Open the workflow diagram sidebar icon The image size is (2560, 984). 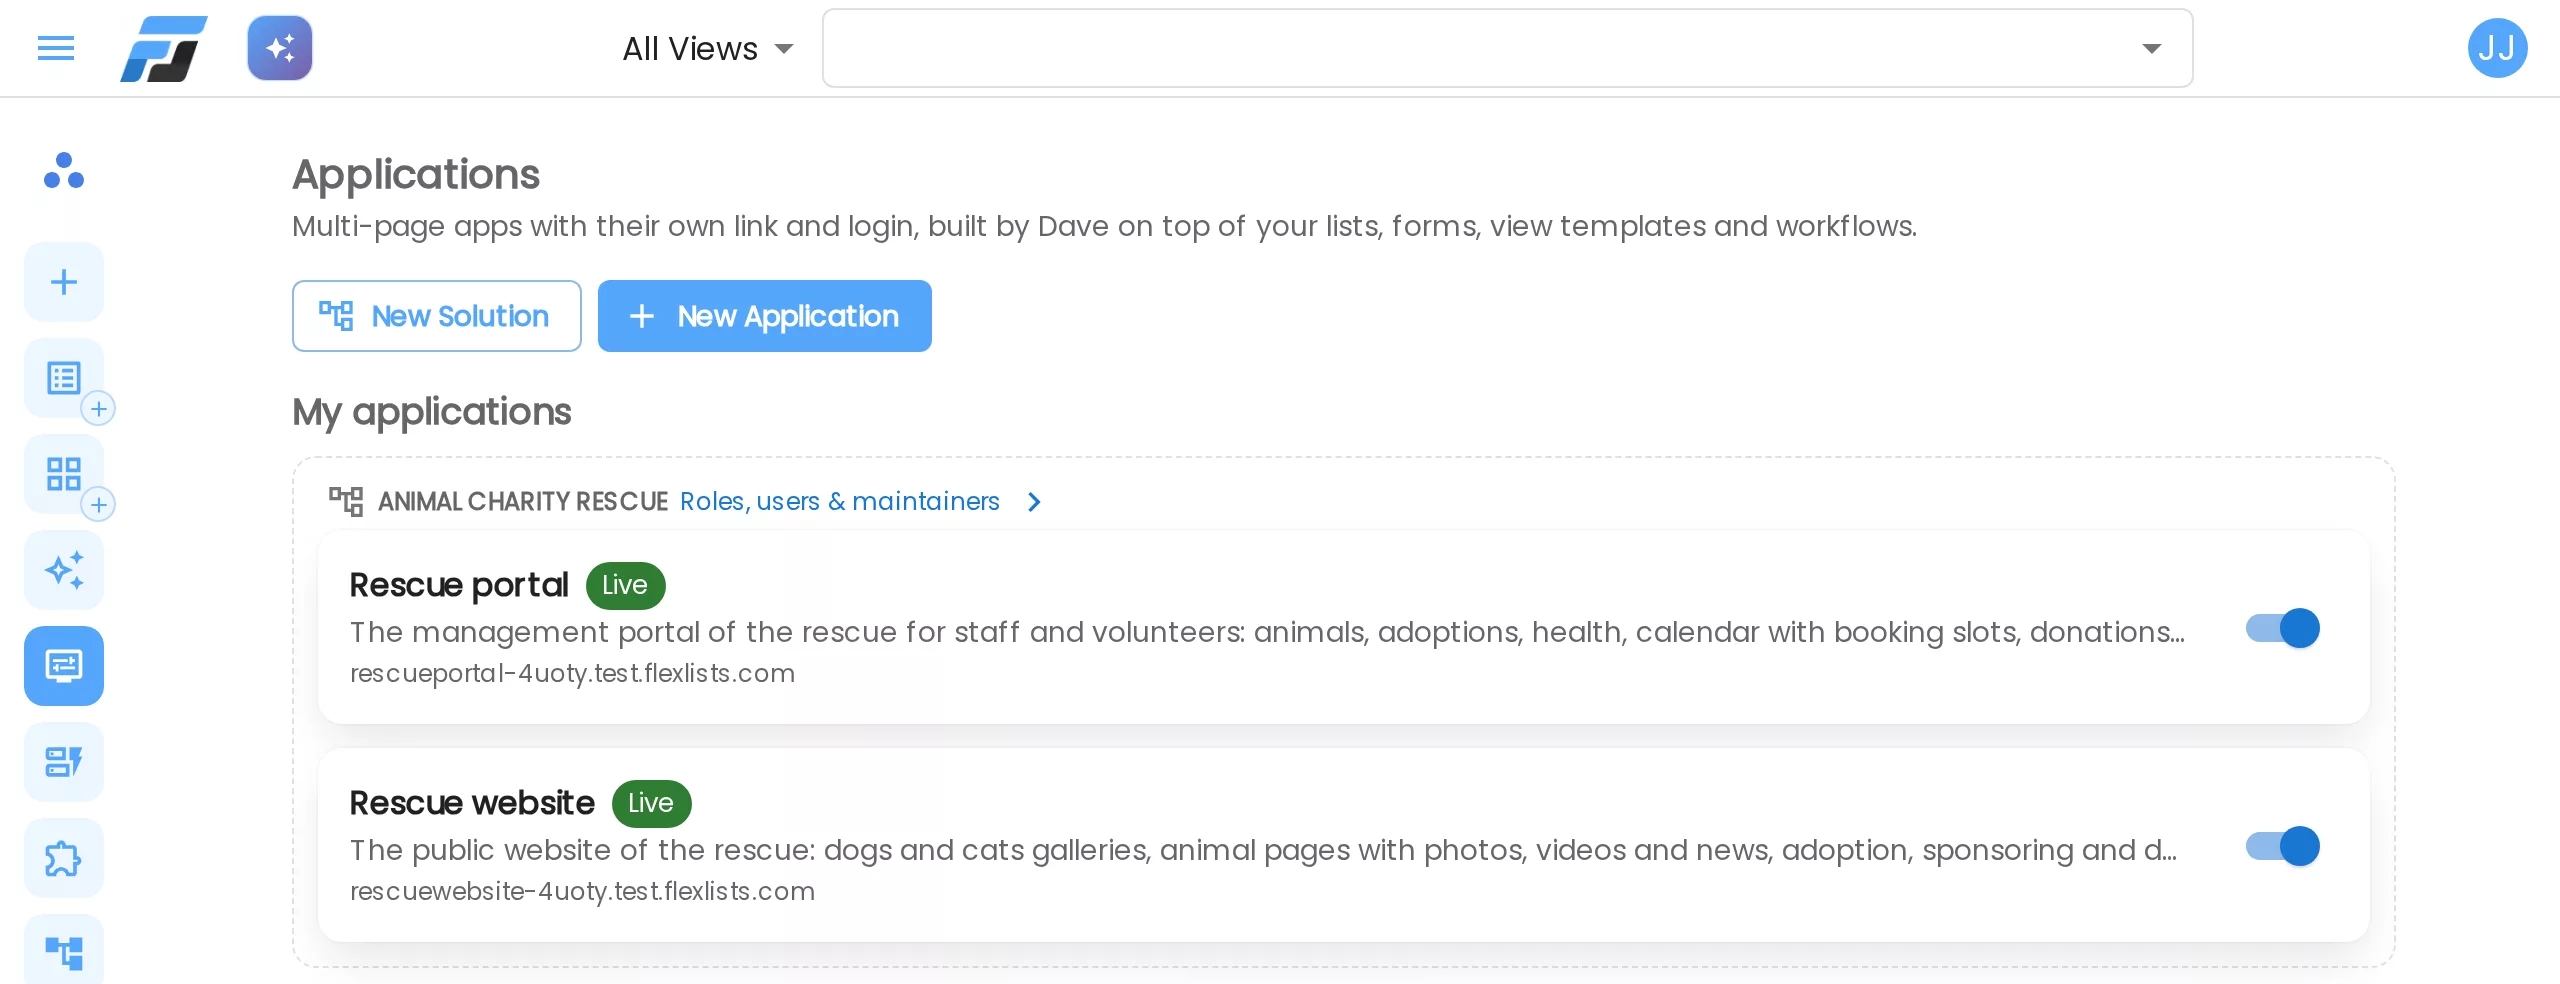click(x=64, y=950)
